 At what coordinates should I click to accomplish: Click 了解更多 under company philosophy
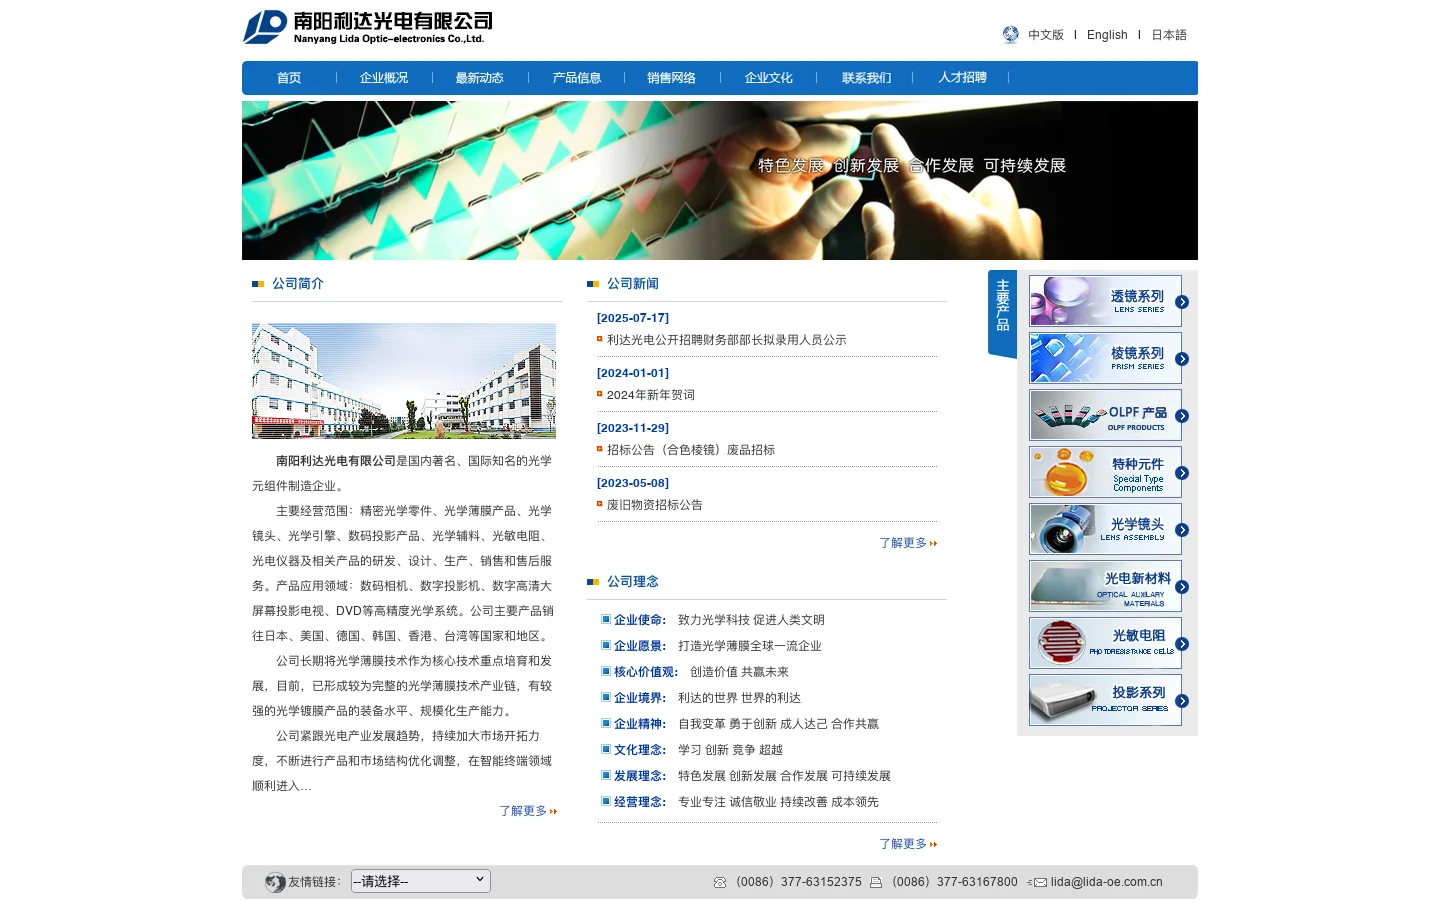pos(908,844)
